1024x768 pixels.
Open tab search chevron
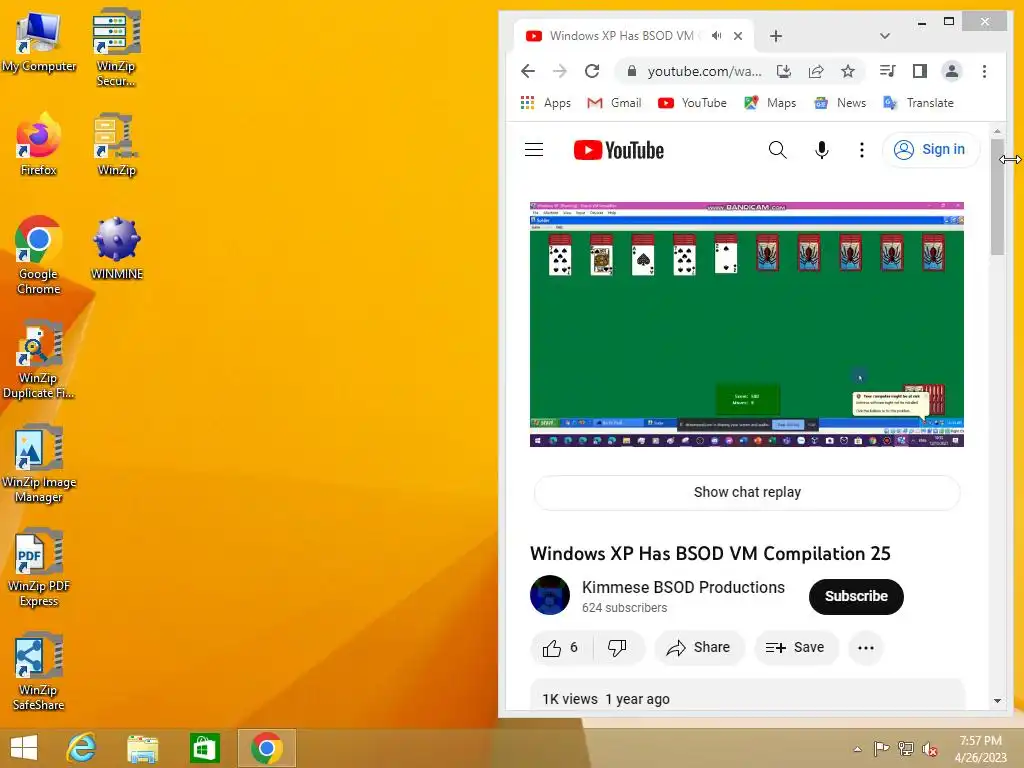pyautogui.click(x=885, y=36)
